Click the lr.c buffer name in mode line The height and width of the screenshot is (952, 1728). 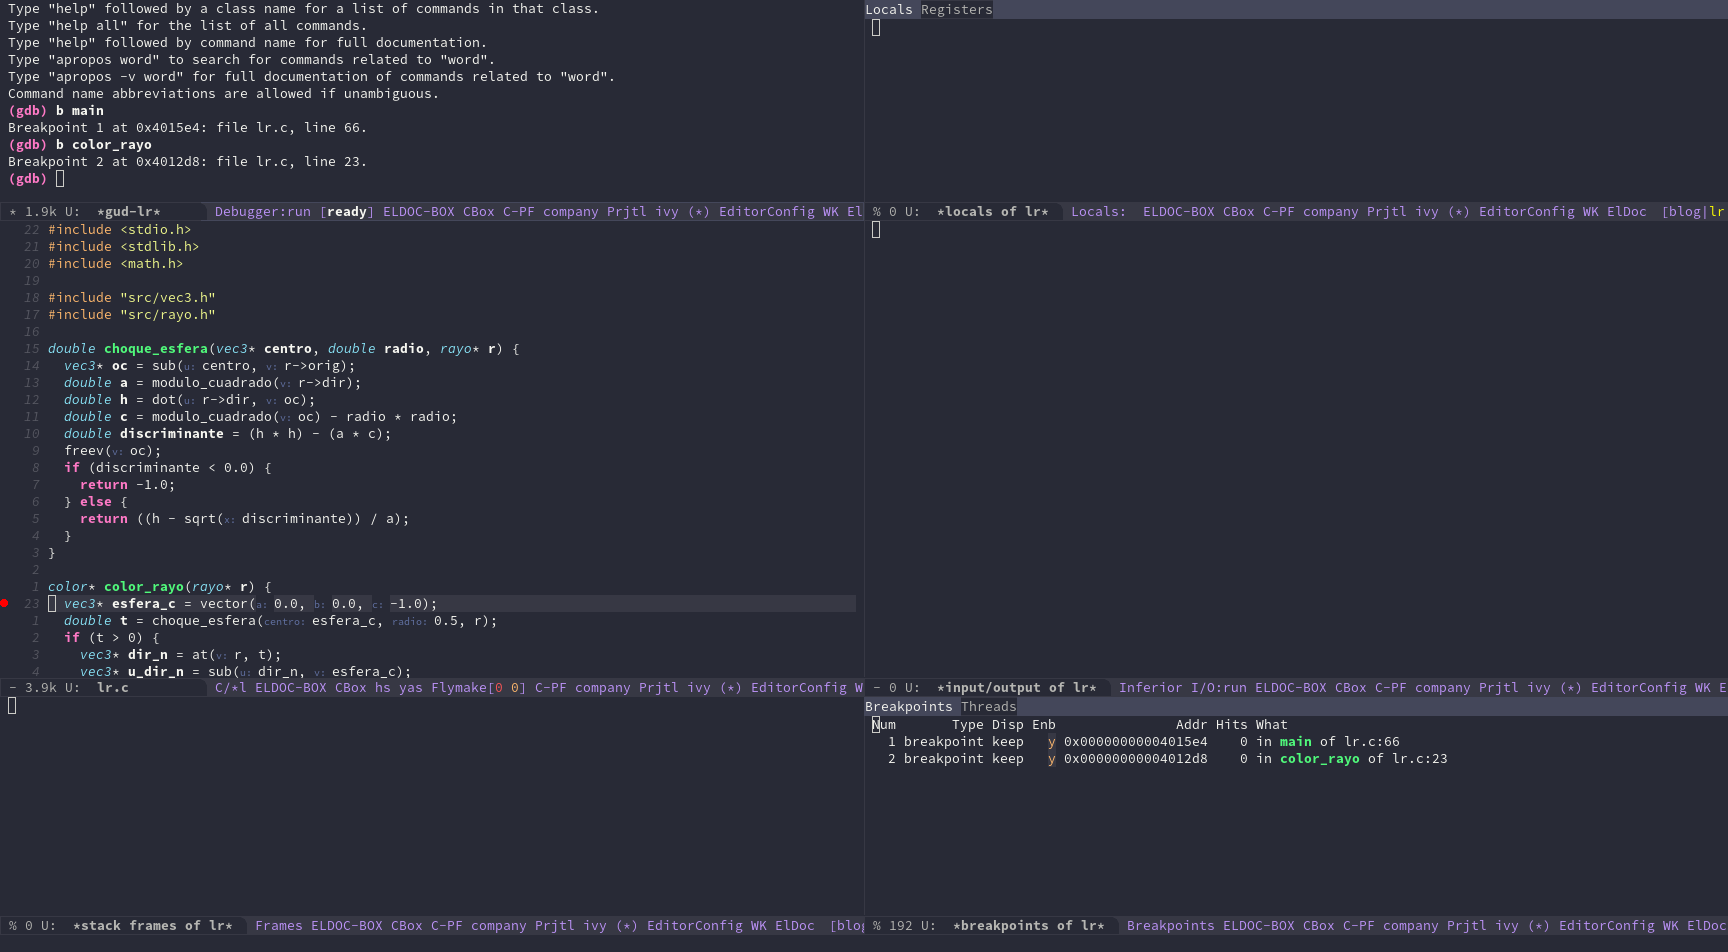(x=113, y=688)
